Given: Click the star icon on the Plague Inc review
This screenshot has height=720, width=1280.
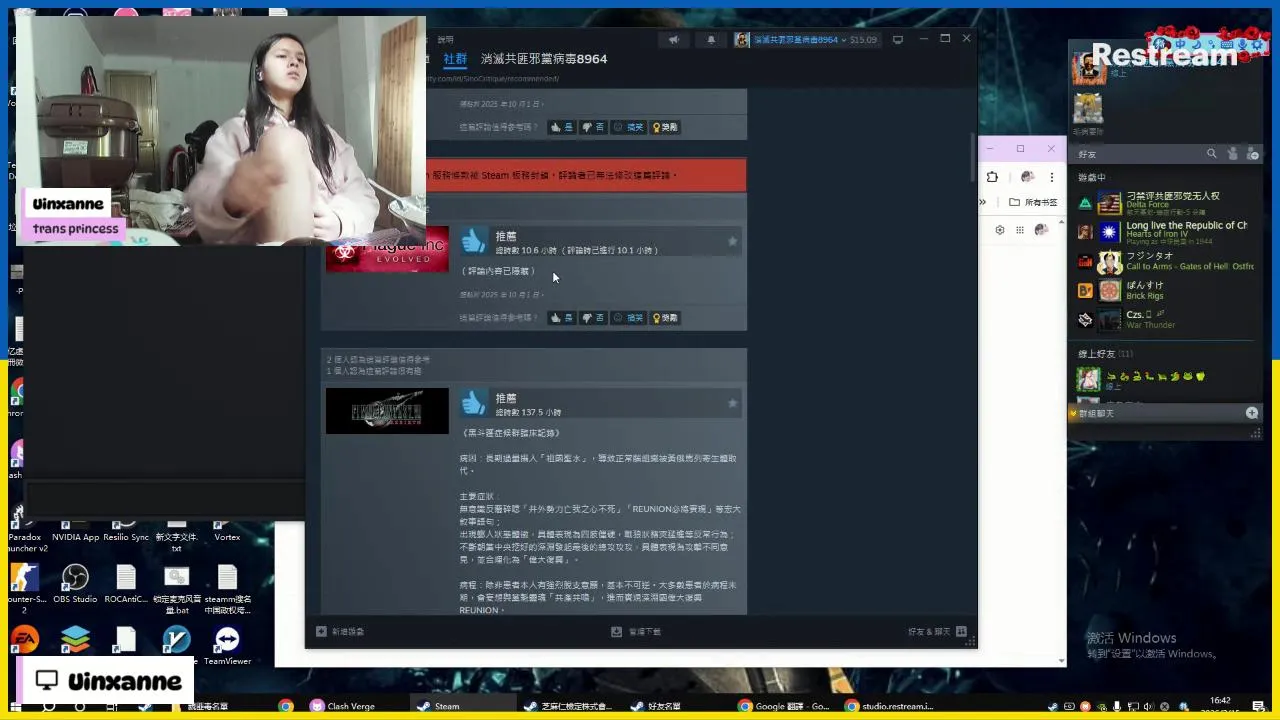Looking at the screenshot, I should click(x=732, y=241).
